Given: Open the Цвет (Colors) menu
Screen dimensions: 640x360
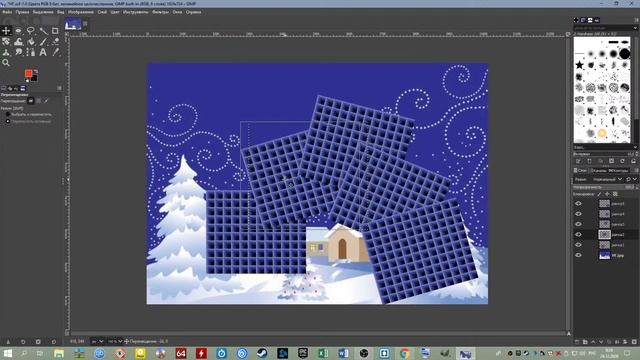Looking at the screenshot, I should (x=115, y=12).
